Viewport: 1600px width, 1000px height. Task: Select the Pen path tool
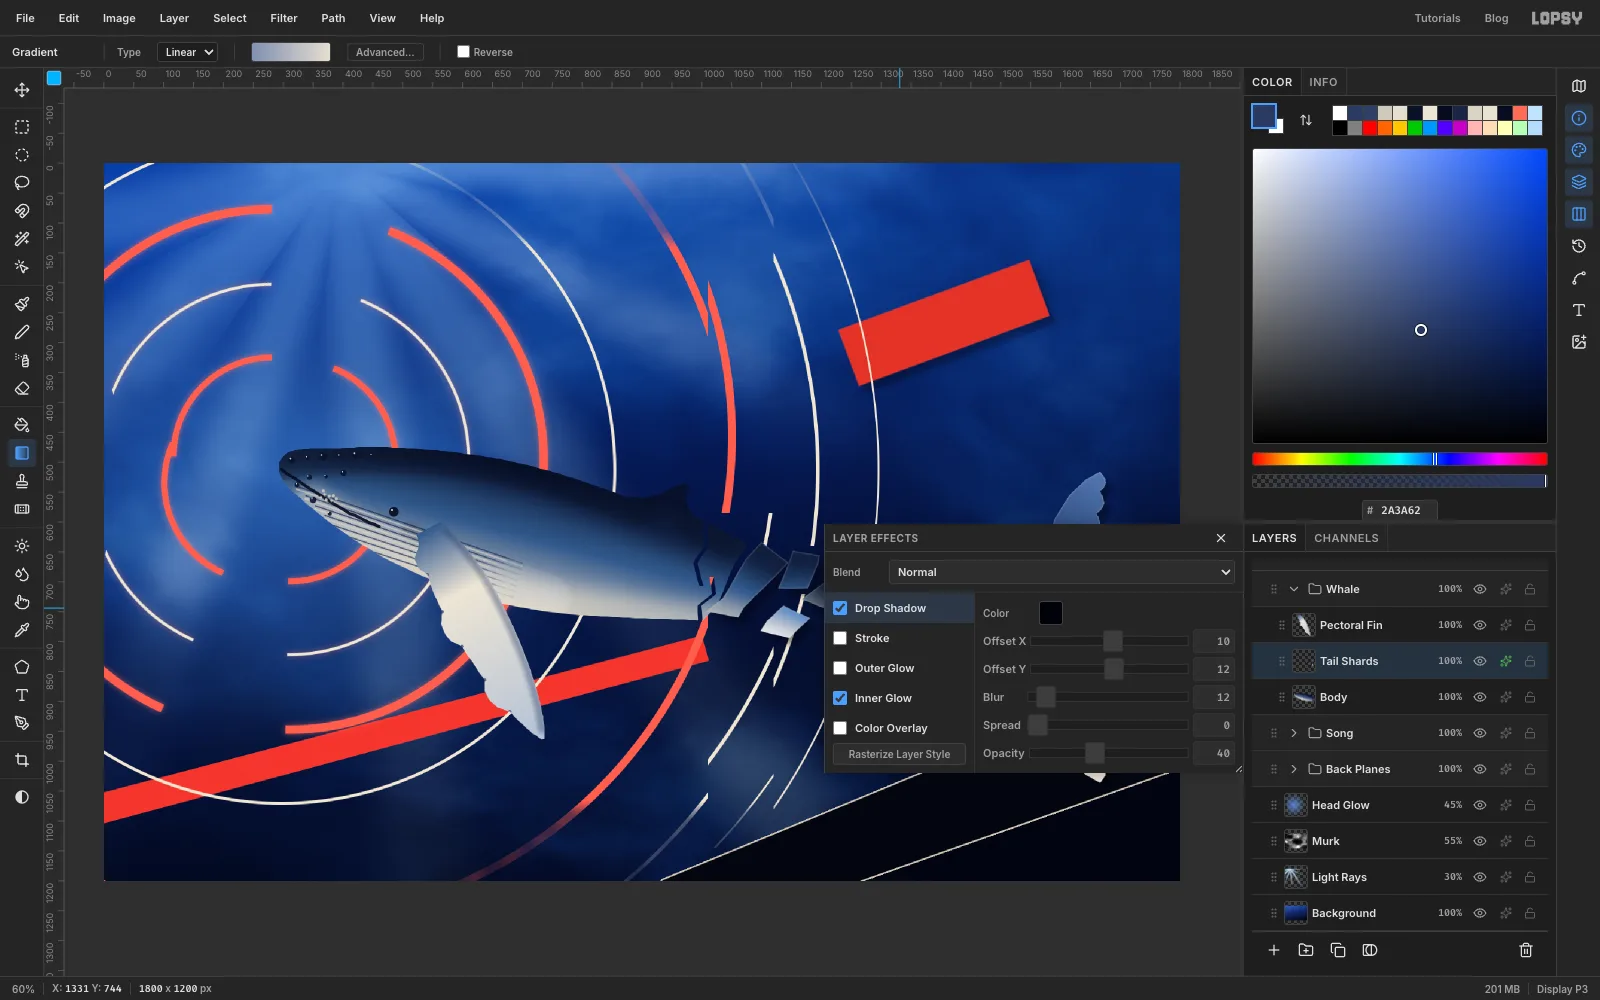coord(21,723)
